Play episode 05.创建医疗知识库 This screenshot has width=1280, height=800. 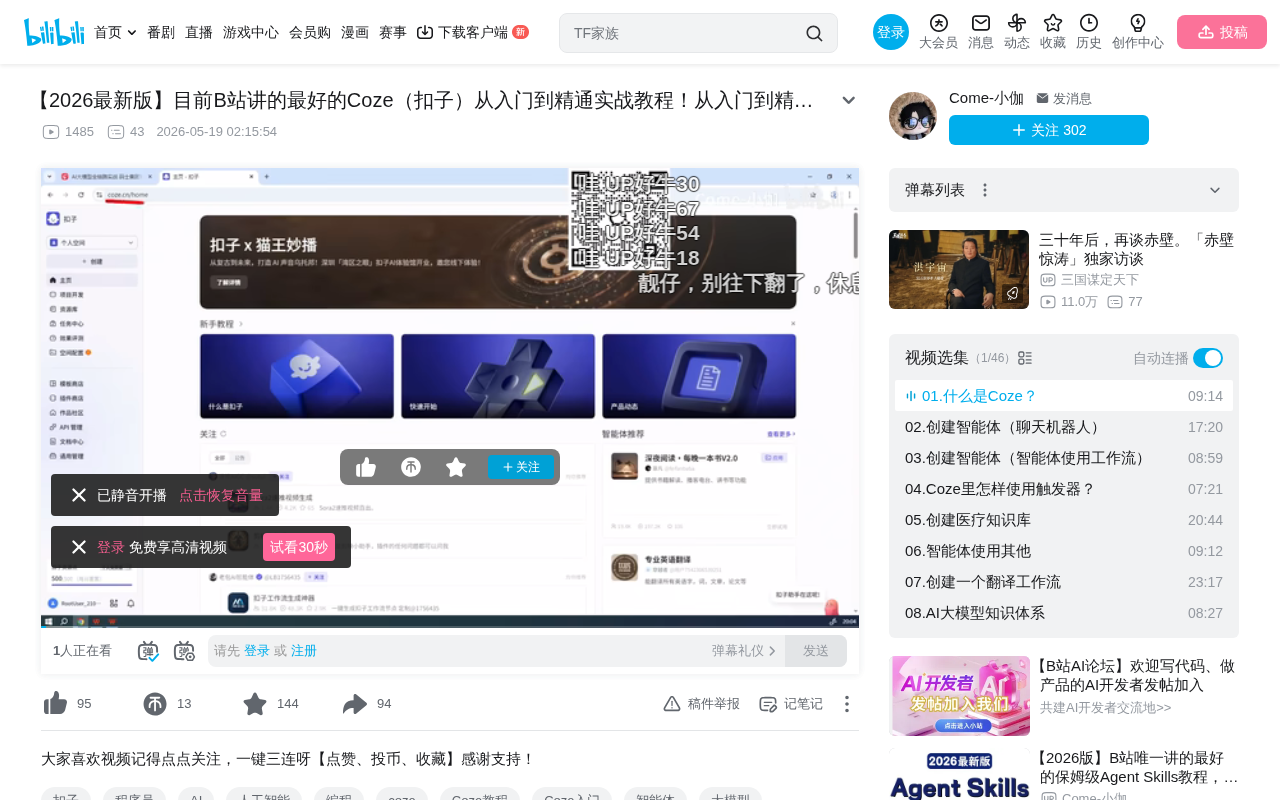[1064, 520]
